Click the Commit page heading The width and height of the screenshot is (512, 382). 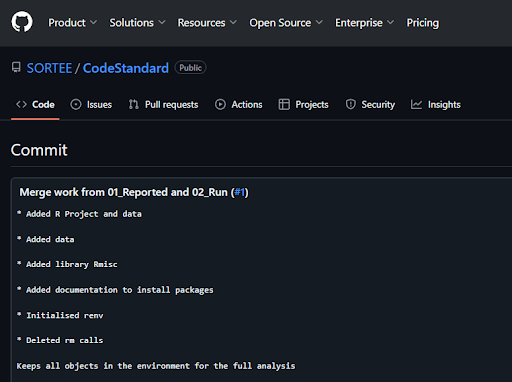39,150
